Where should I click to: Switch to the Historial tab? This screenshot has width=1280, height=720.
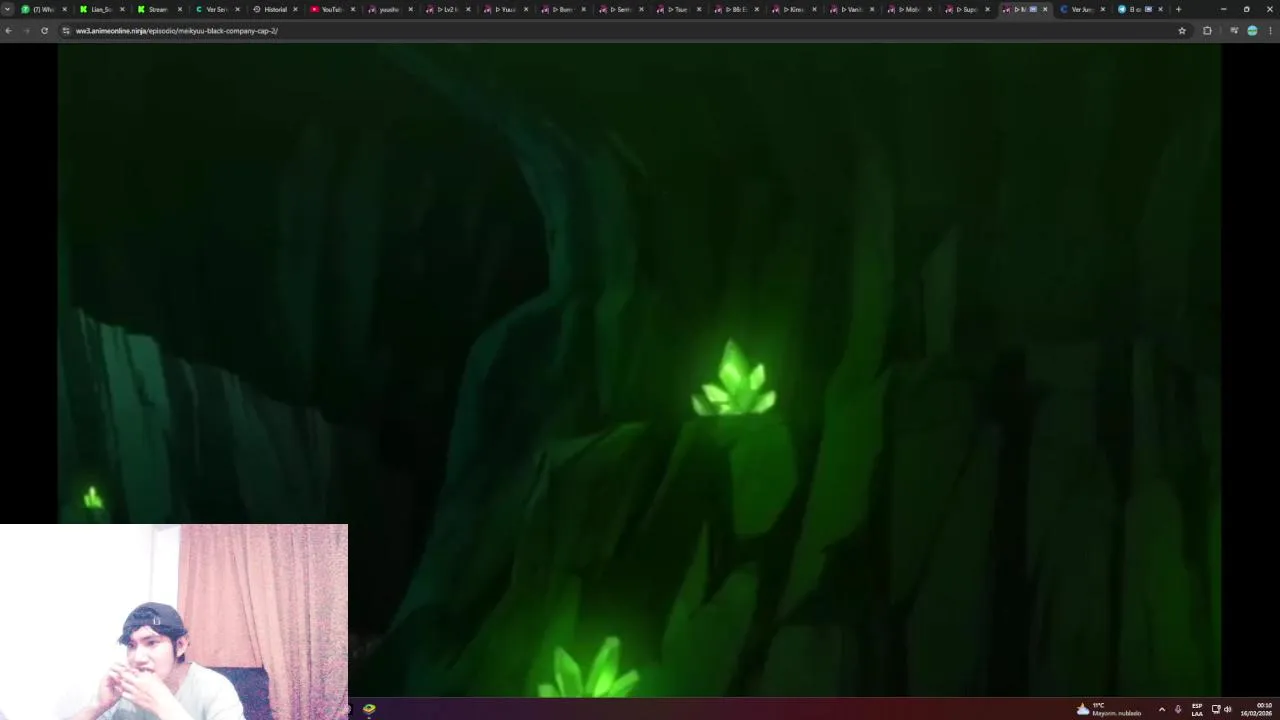coord(274,9)
